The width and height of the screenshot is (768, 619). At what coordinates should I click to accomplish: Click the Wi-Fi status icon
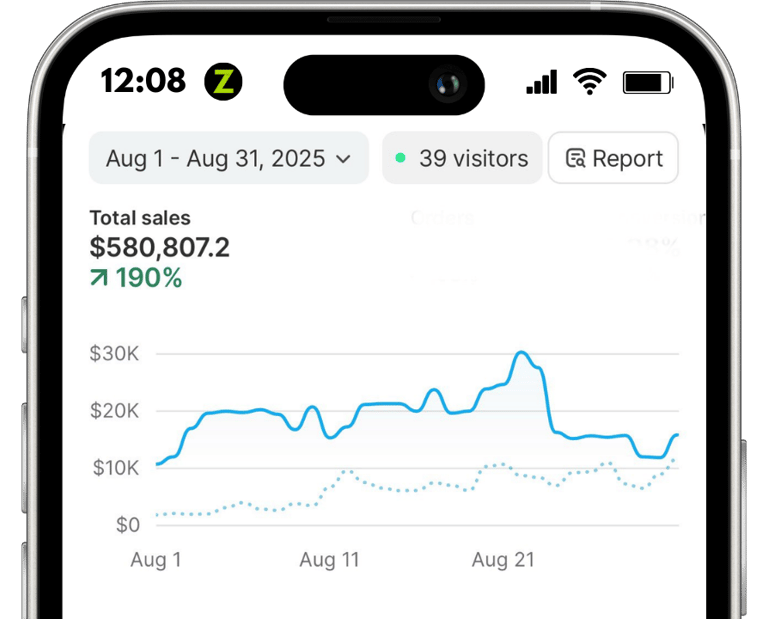coord(590,81)
